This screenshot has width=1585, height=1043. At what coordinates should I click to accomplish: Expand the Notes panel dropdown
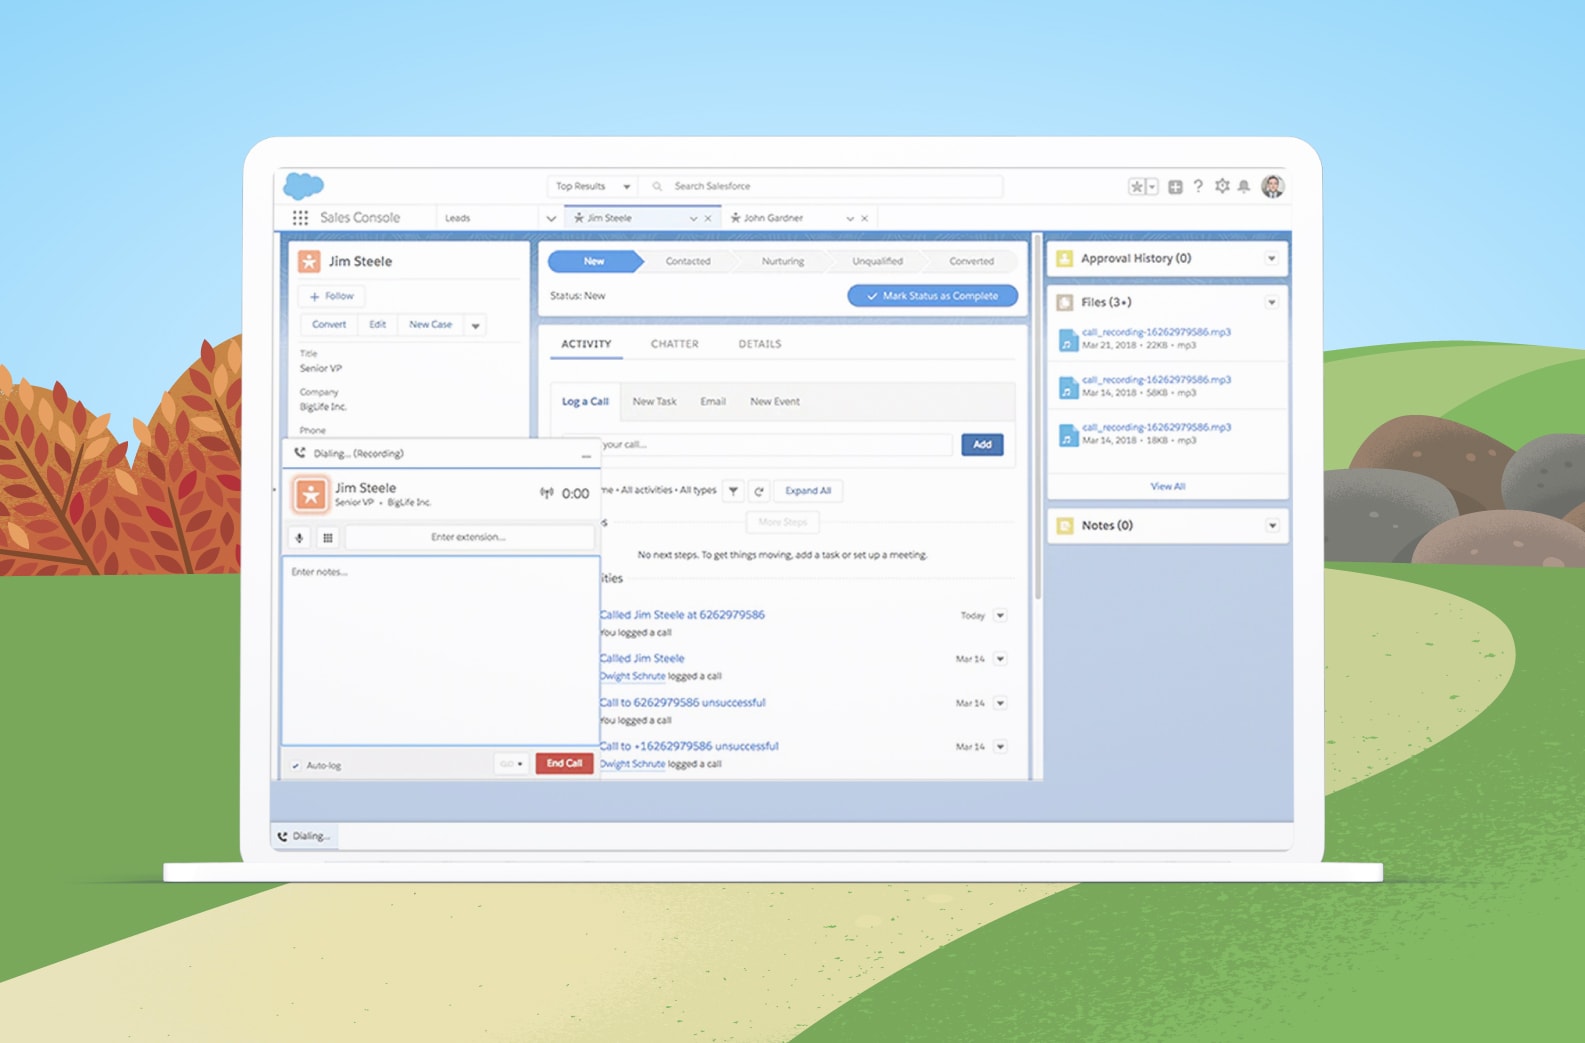pyautogui.click(x=1271, y=526)
